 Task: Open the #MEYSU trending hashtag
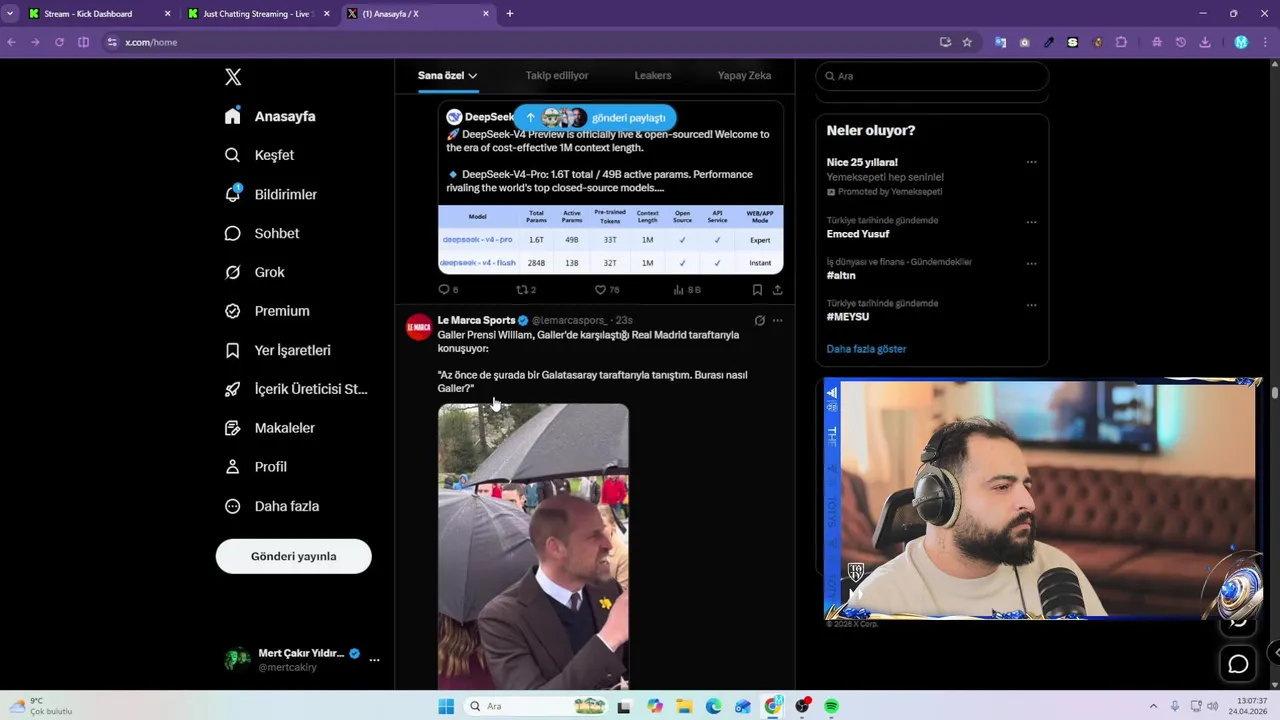point(848,316)
